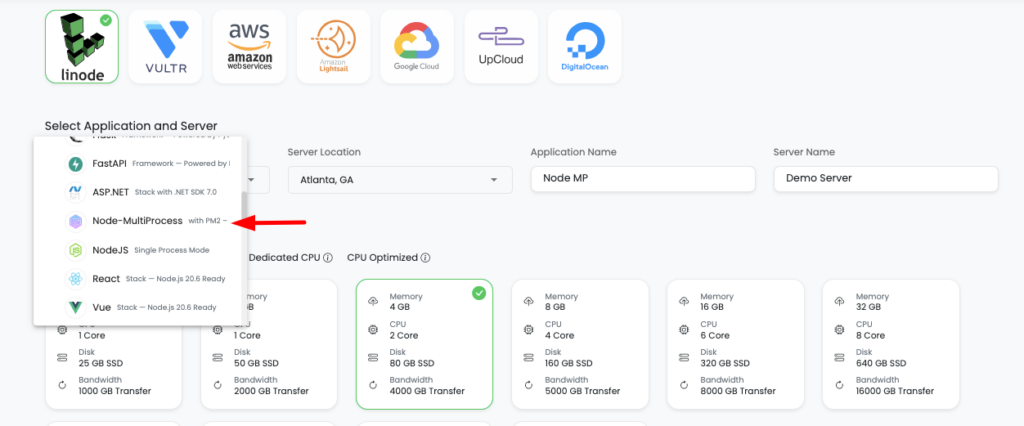Click memory icon on 4 GB plan
1024x426 pixels.
(x=374, y=301)
